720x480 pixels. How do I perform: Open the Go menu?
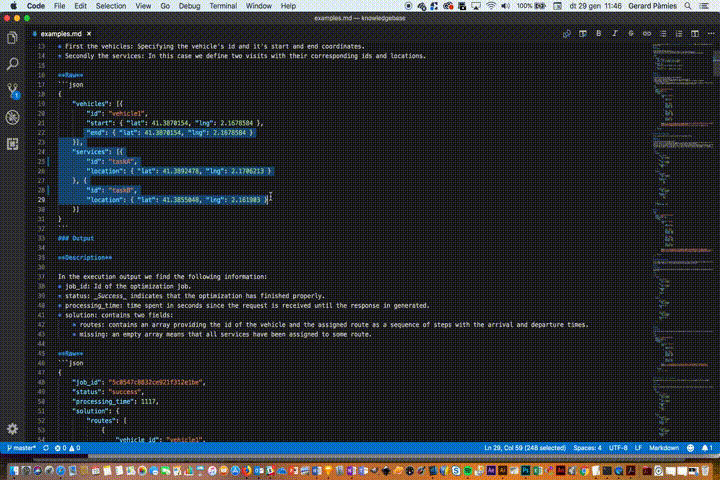coord(165,6)
